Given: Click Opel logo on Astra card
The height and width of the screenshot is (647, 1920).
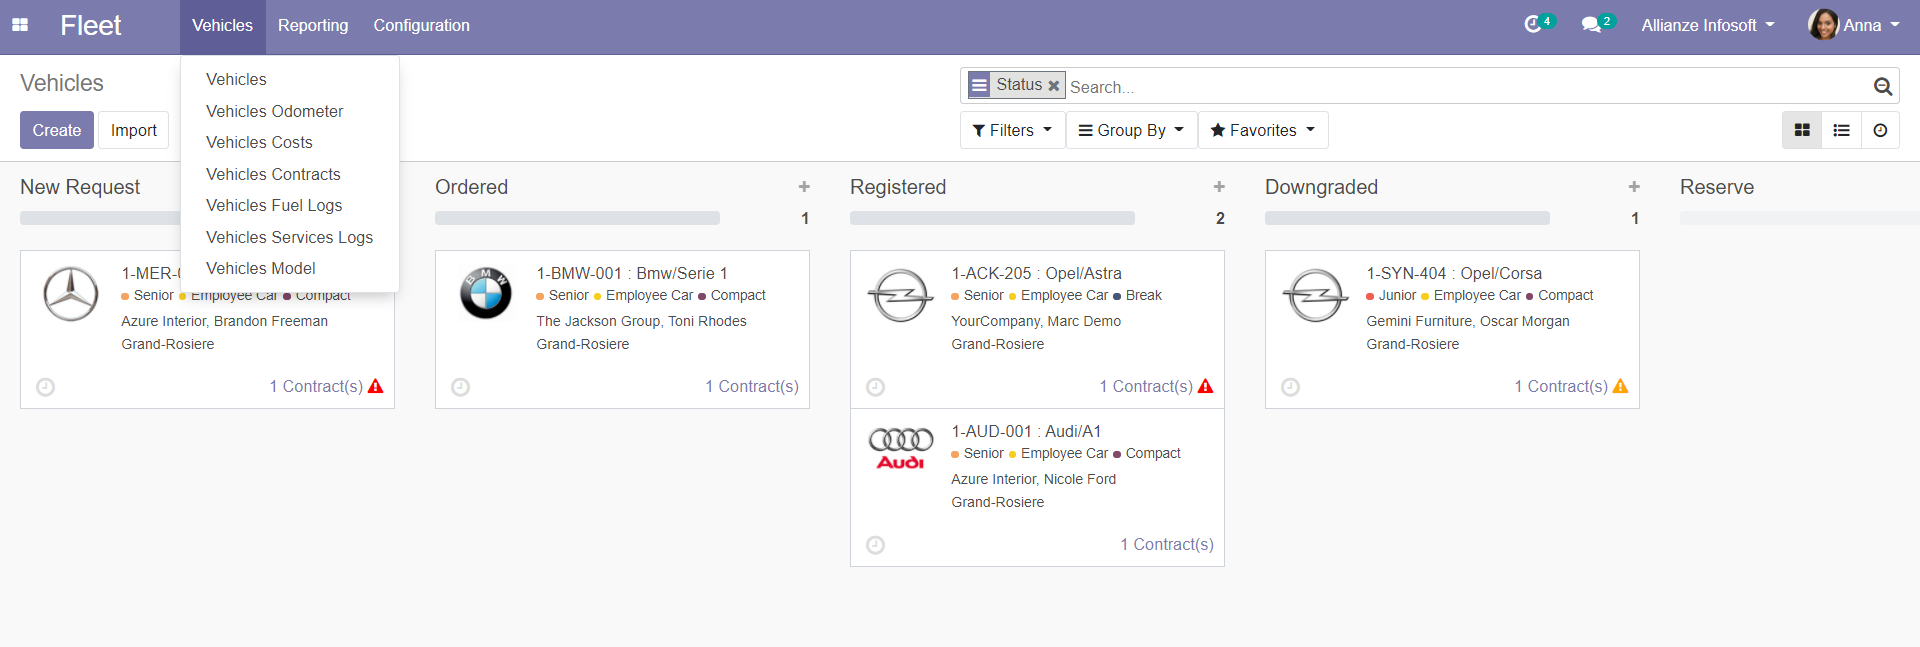Looking at the screenshot, I should click(901, 295).
